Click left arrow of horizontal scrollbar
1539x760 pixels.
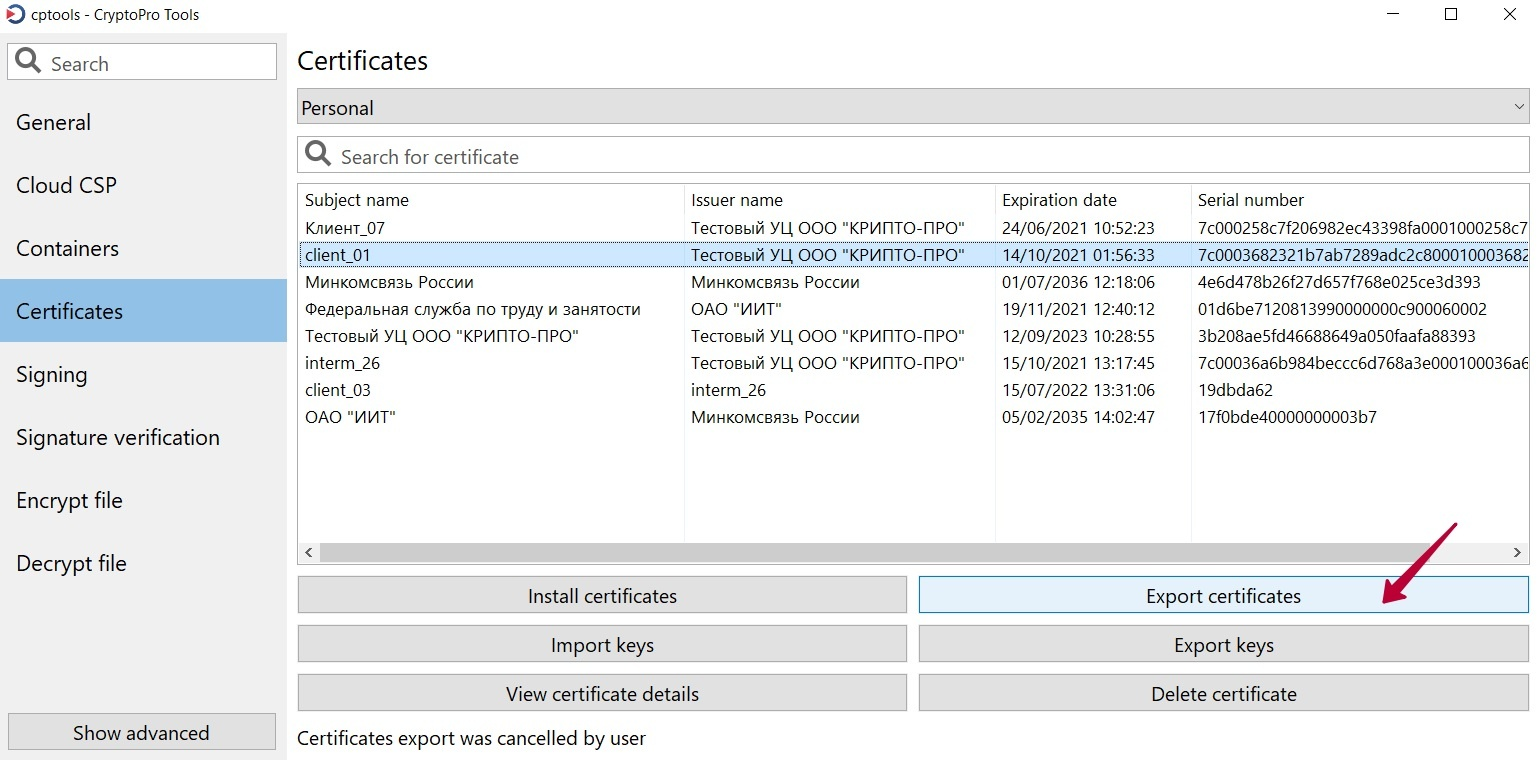[309, 552]
